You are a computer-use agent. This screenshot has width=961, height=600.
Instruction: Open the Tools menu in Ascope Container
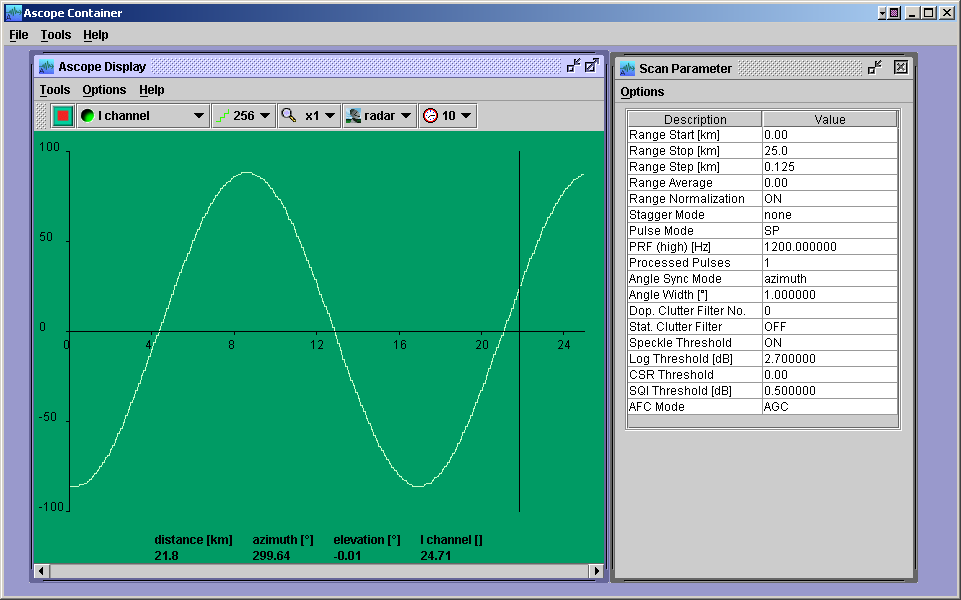tap(56, 35)
